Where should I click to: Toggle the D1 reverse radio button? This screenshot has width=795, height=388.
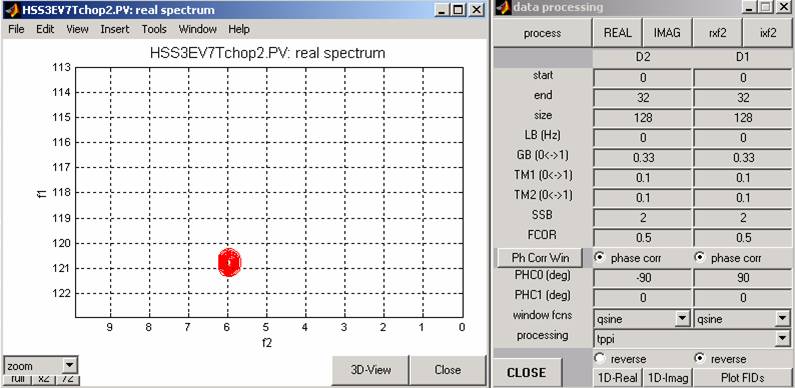700,359
